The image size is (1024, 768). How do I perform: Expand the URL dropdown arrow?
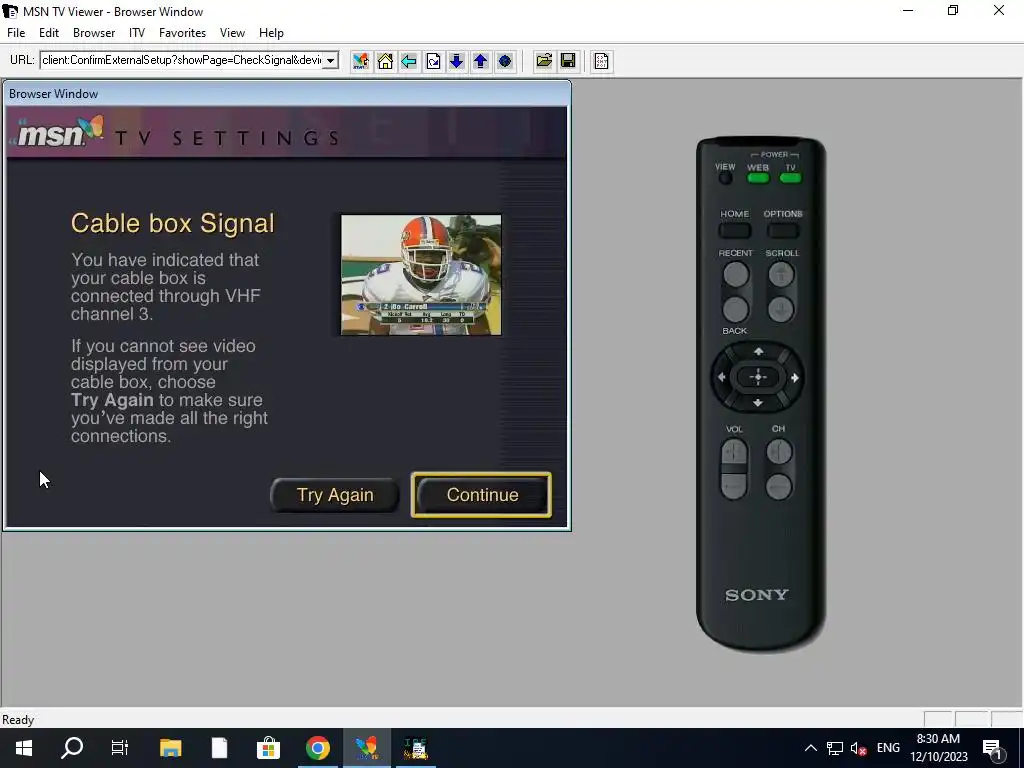331,61
